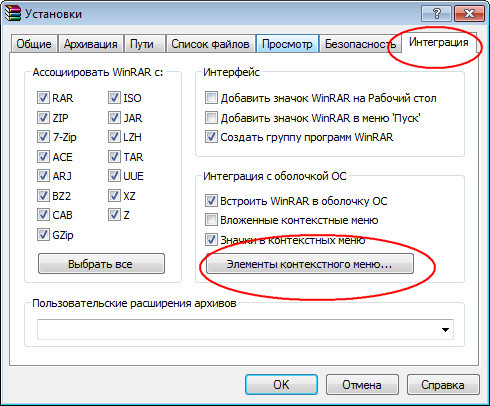Click the Выбрать все button
This screenshot has width=490, height=406.
point(101,264)
